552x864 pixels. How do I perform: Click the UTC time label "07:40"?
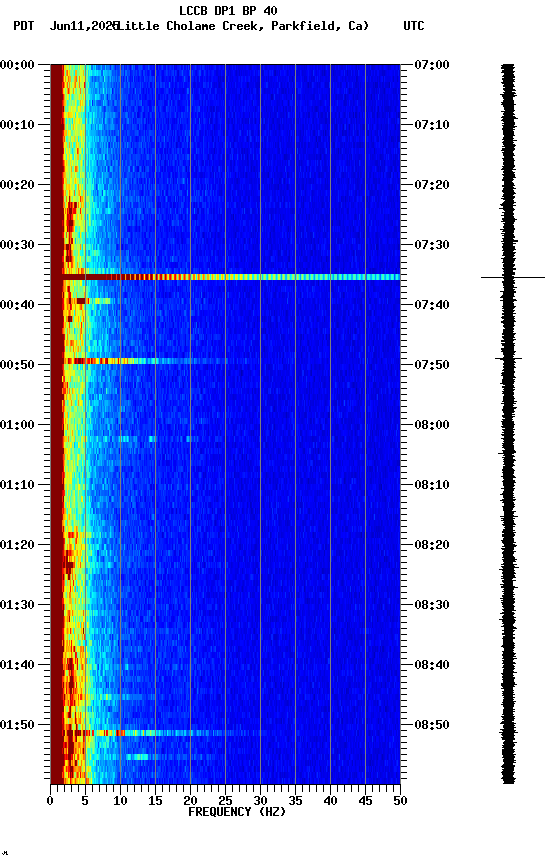pos(432,305)
